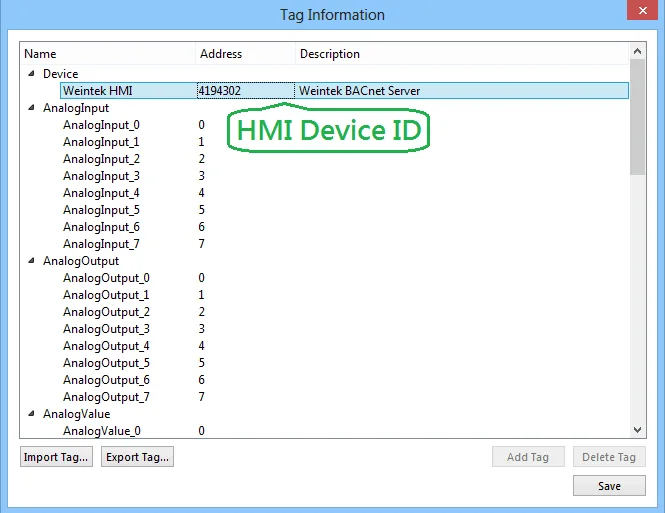Click the vertical scrollbar thumb

pos(637,117)
